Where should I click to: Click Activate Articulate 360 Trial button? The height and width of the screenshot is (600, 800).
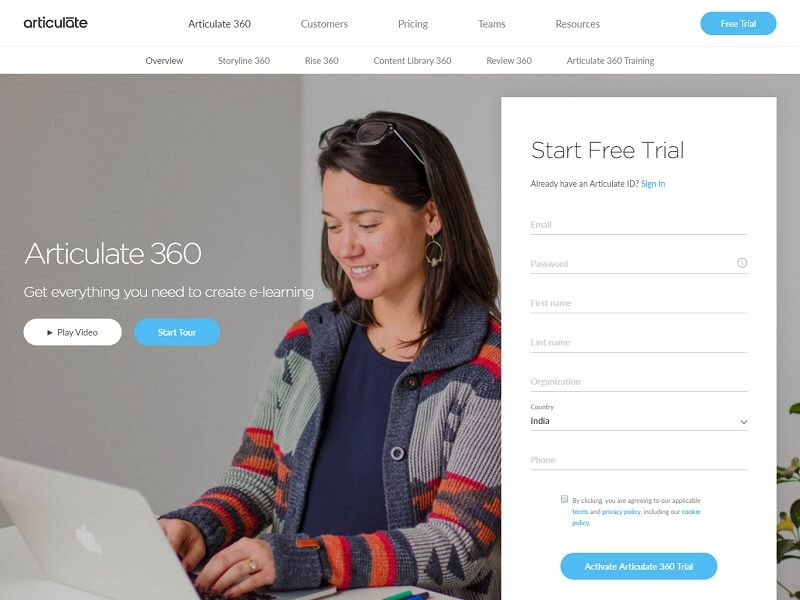coord(639,566)
